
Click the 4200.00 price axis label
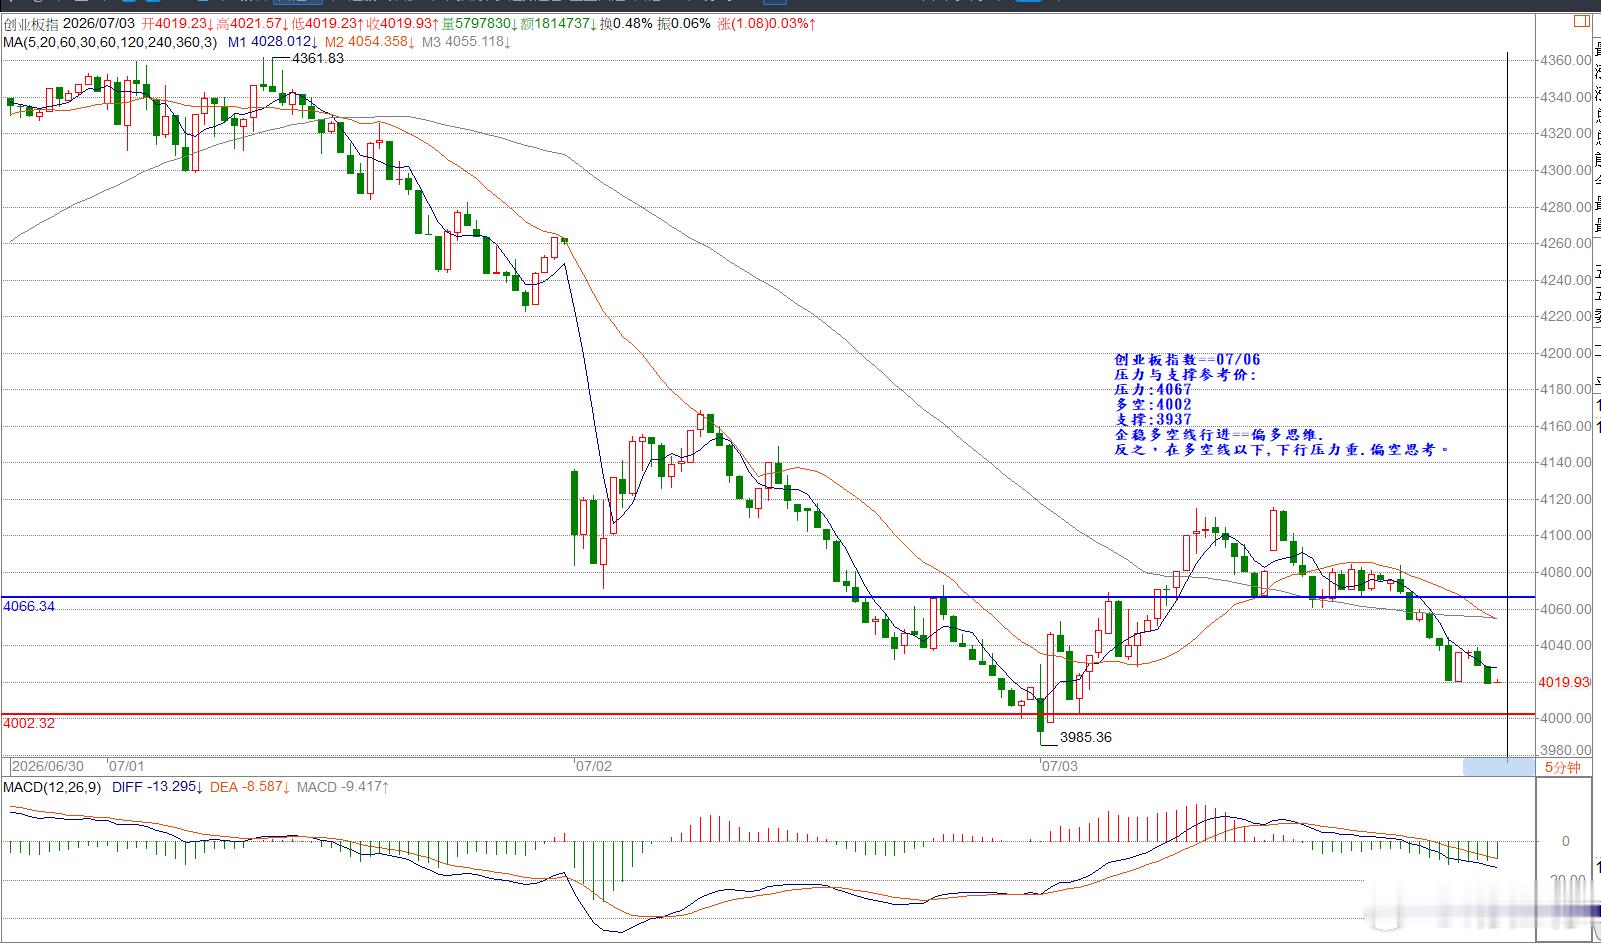(1566, 353)
